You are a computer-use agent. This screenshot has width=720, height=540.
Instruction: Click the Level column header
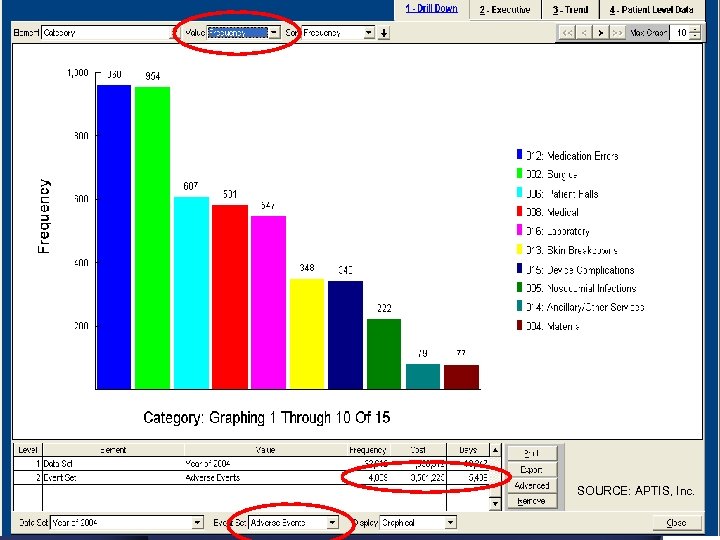[28, 450]
